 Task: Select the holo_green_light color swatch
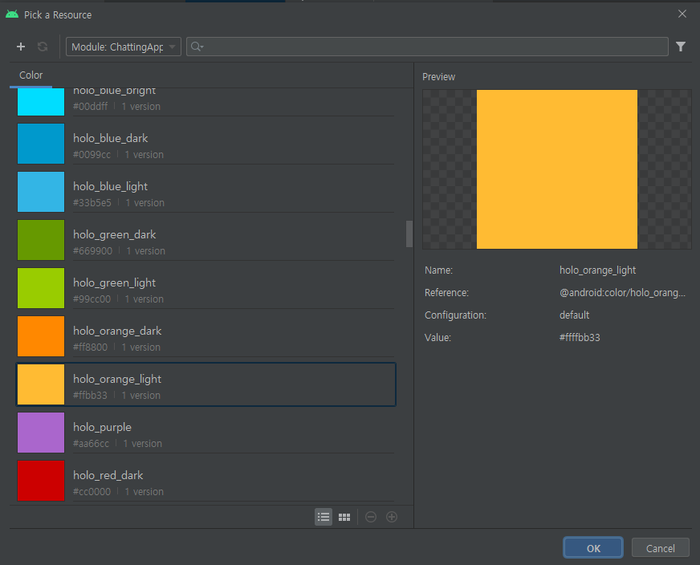41,288
